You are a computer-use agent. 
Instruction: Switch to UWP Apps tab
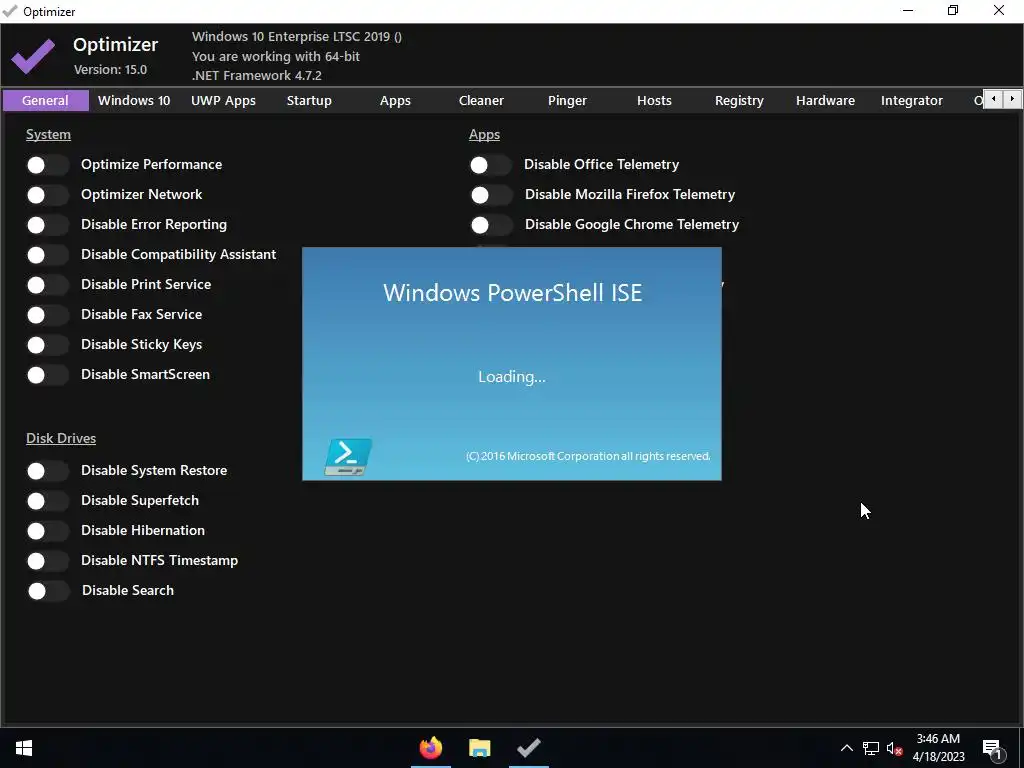click(x=223, y=101)
